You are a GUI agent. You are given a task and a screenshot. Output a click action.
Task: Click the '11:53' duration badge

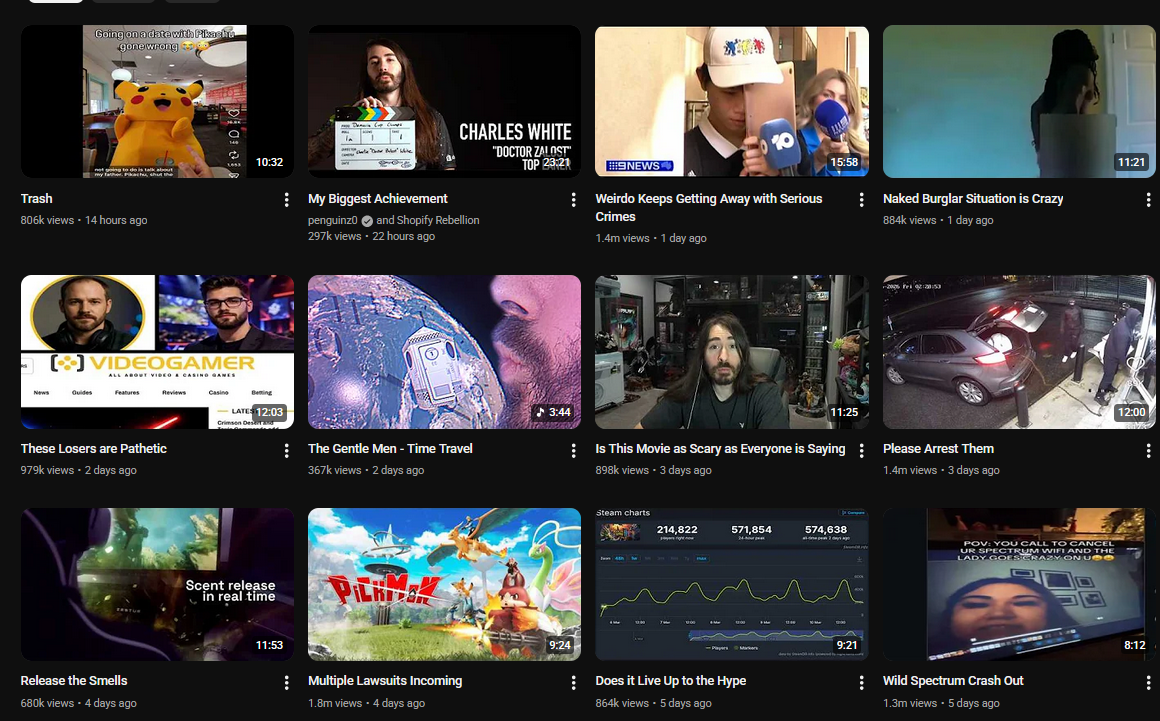(x=269, y=645)
